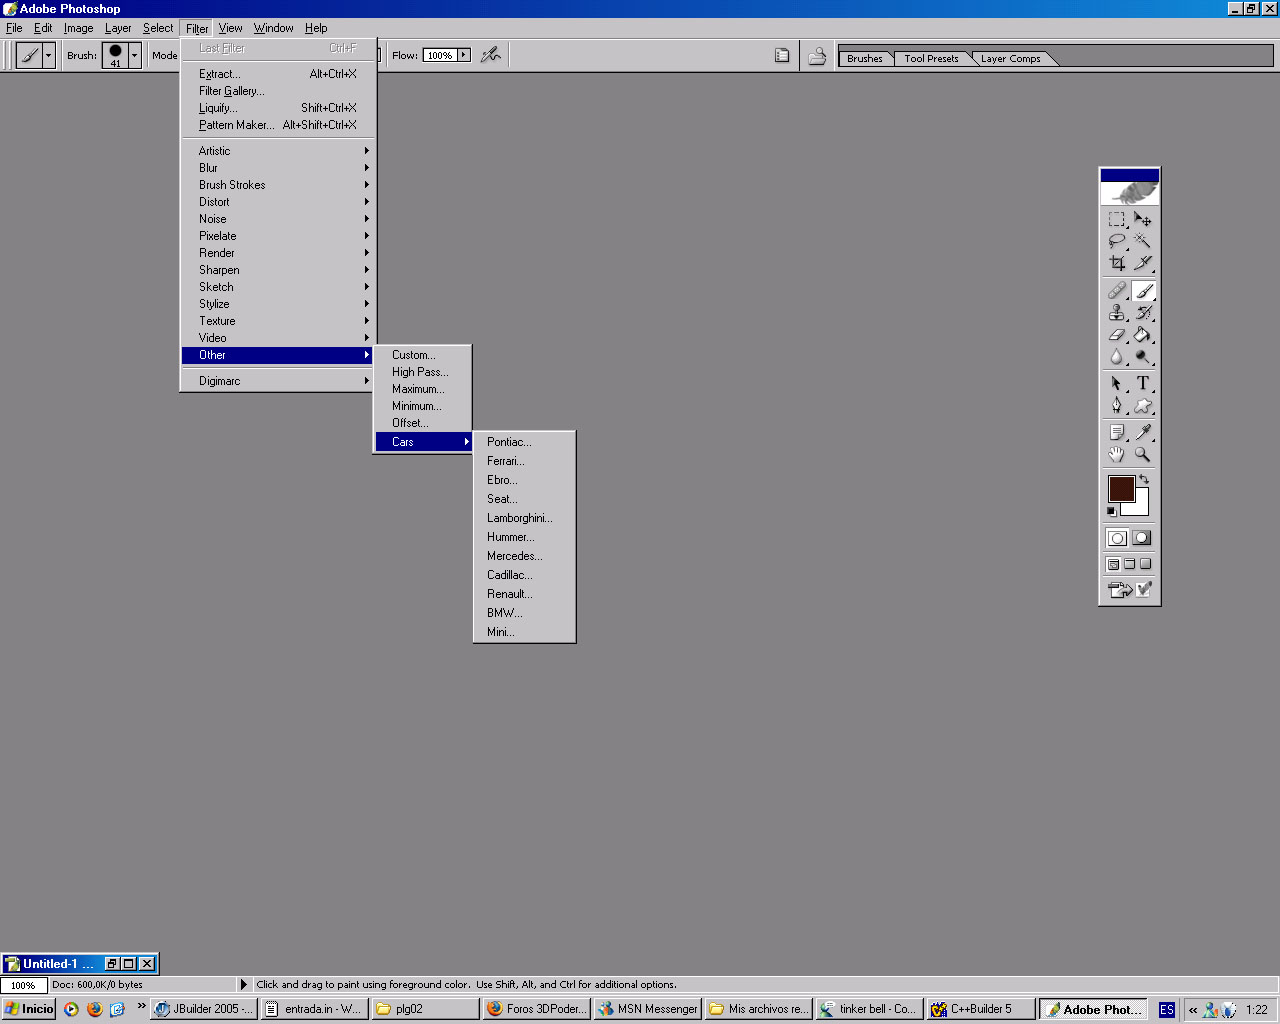Screen dimensions: 1280x1024
Task: Select the Clone Stamp tool
Action: [x=1117, y=313]
